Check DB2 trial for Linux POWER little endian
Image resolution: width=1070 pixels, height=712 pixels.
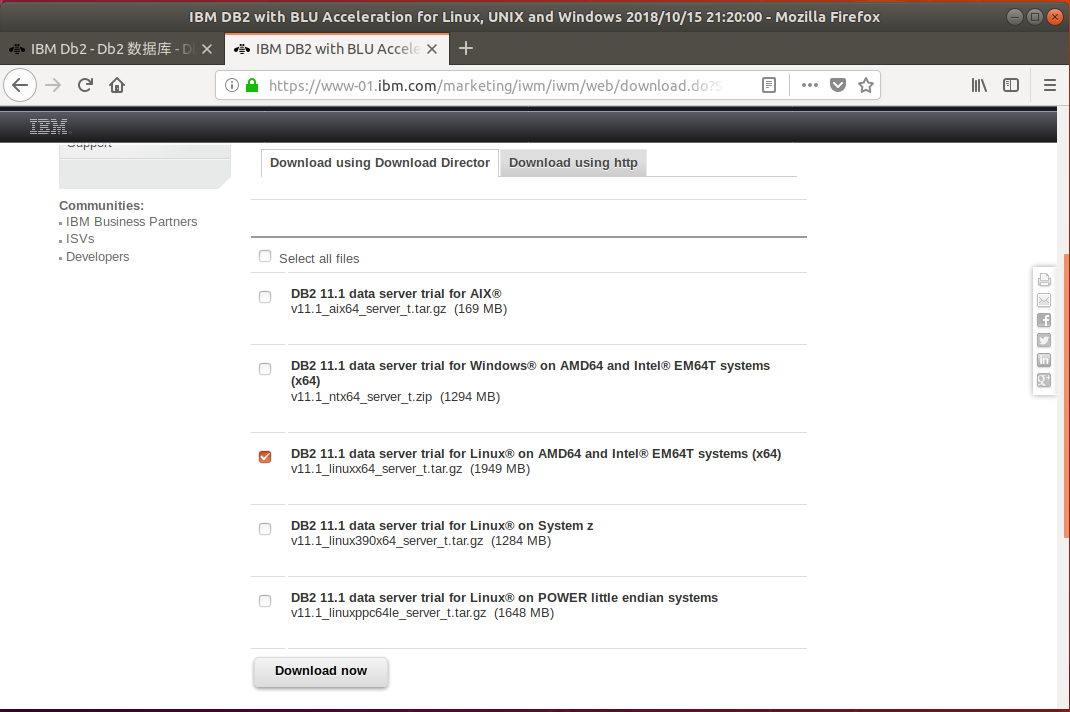[x=265, y=601]
